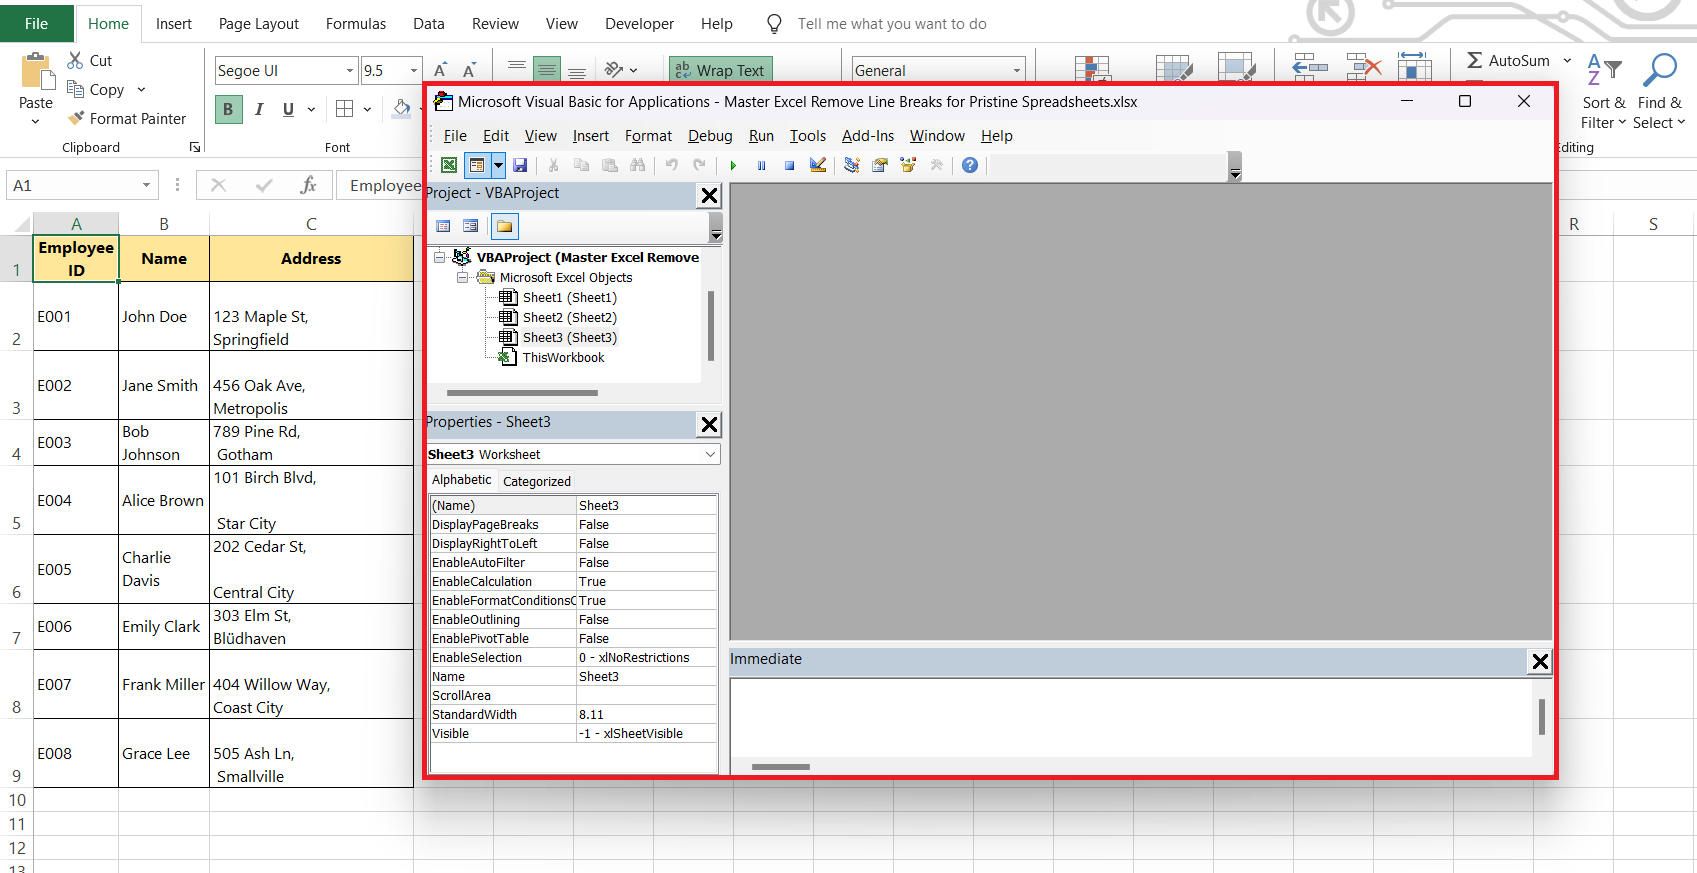Image resolution: width=1697 pixels, height=873 pixels.
Task: Open the Debug menu in VBA editor
Action: pos(710,136)
